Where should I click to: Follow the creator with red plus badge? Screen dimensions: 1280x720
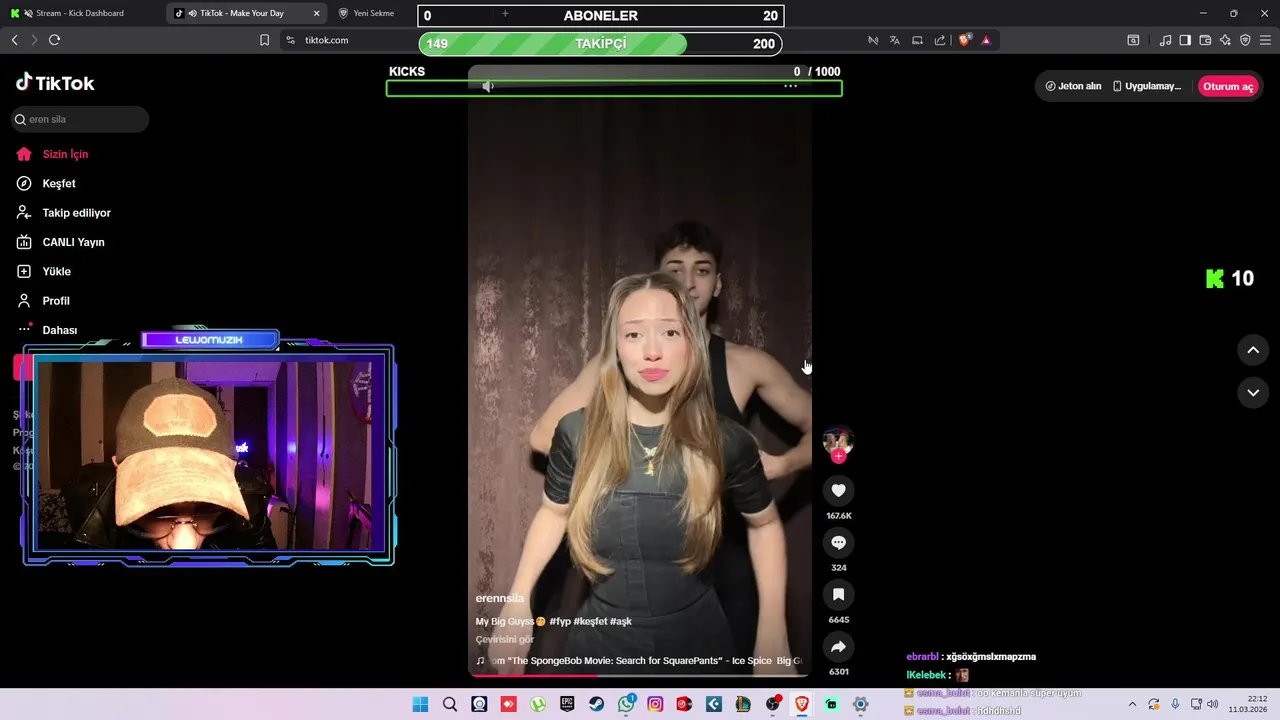pyautogui.click(x=838, y=457)
